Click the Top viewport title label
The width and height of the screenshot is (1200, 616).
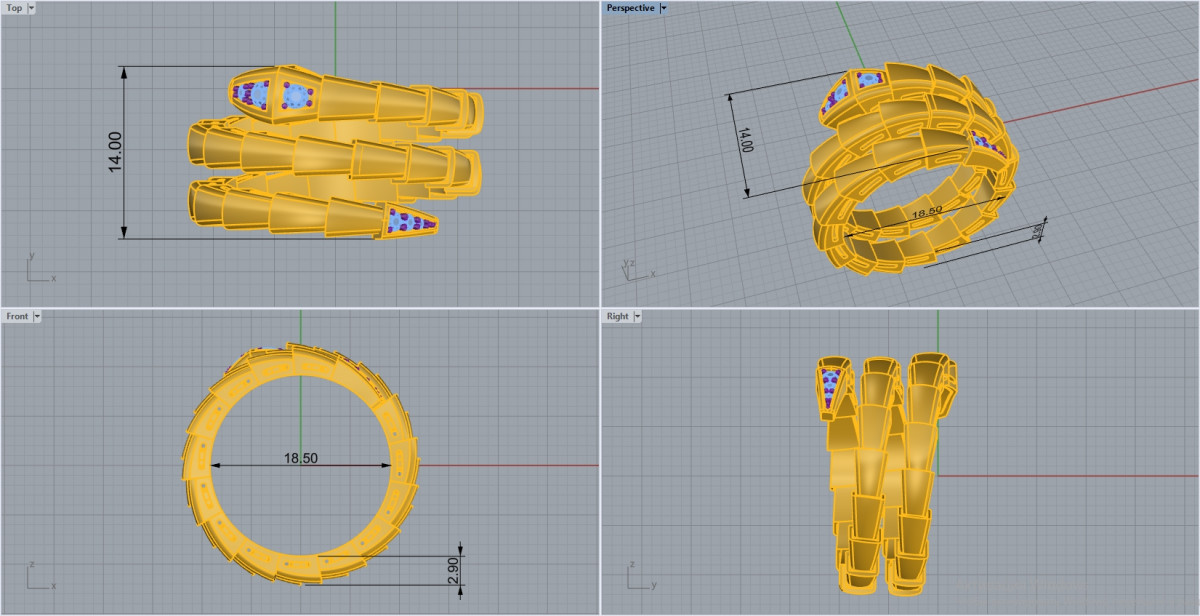coord(14,8)
